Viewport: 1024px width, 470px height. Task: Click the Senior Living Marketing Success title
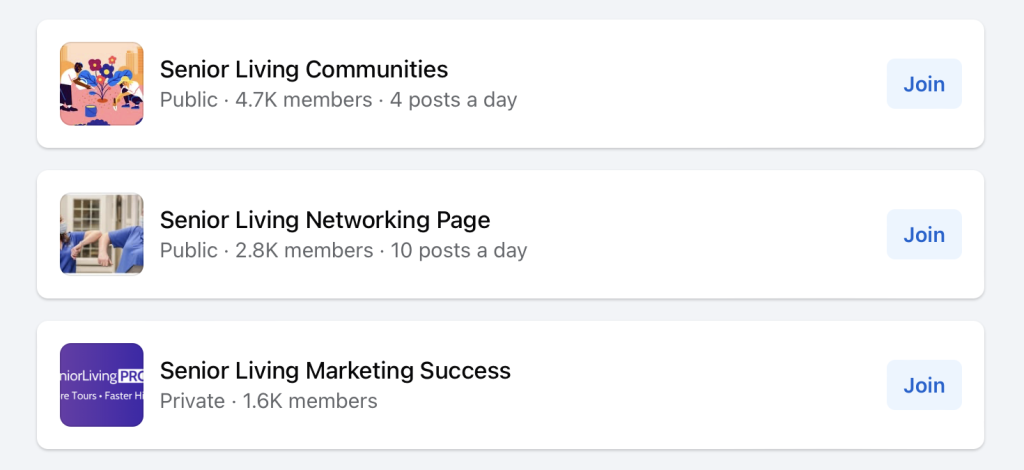coord(335,371)
